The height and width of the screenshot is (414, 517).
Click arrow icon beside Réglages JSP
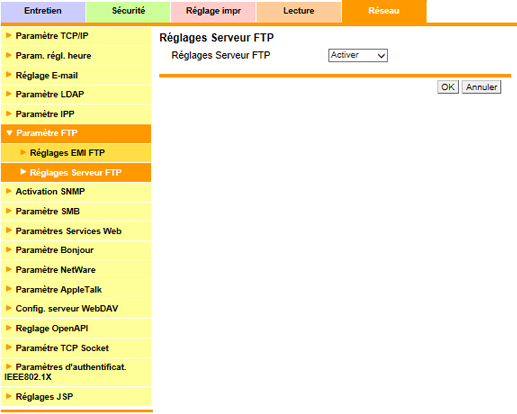pos(9,396)
